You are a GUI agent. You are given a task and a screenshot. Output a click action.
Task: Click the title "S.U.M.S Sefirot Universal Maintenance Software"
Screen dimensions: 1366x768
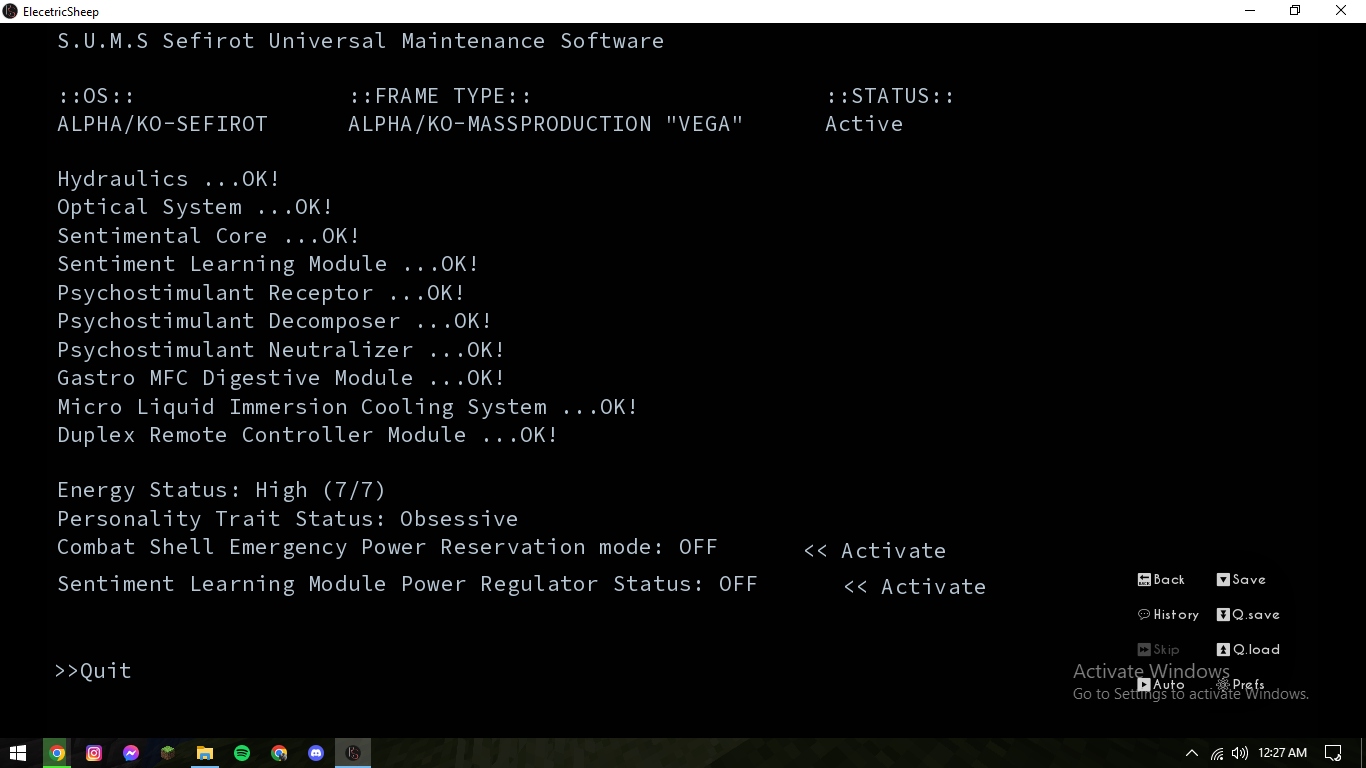(x=361, y=41)
